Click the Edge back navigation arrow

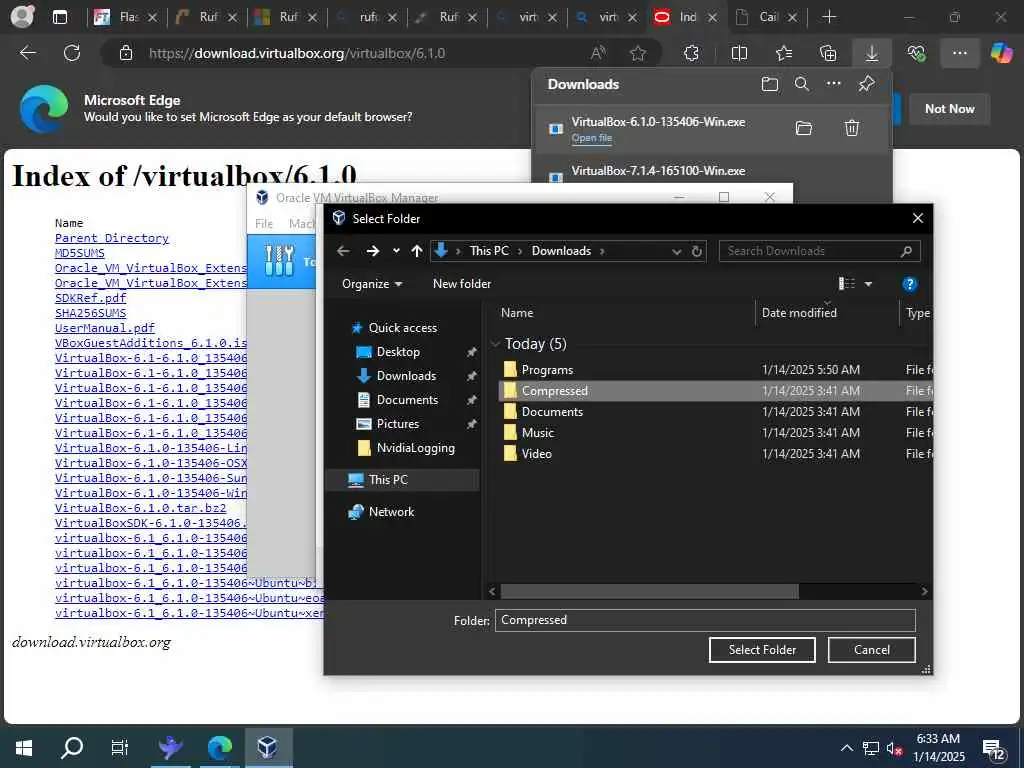tap(28, 53)
